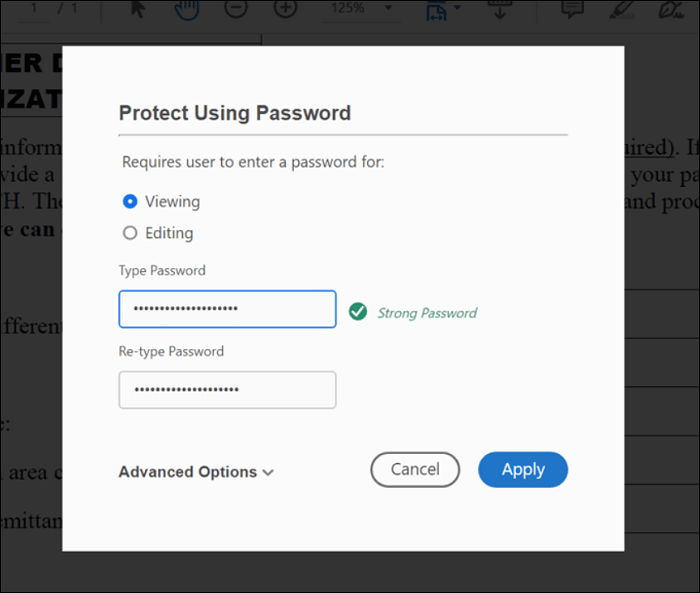This screenshot has height=593, width=700.
Task: Select the Editing radio option
Action: pyautogui.click(x=130, y=233)
